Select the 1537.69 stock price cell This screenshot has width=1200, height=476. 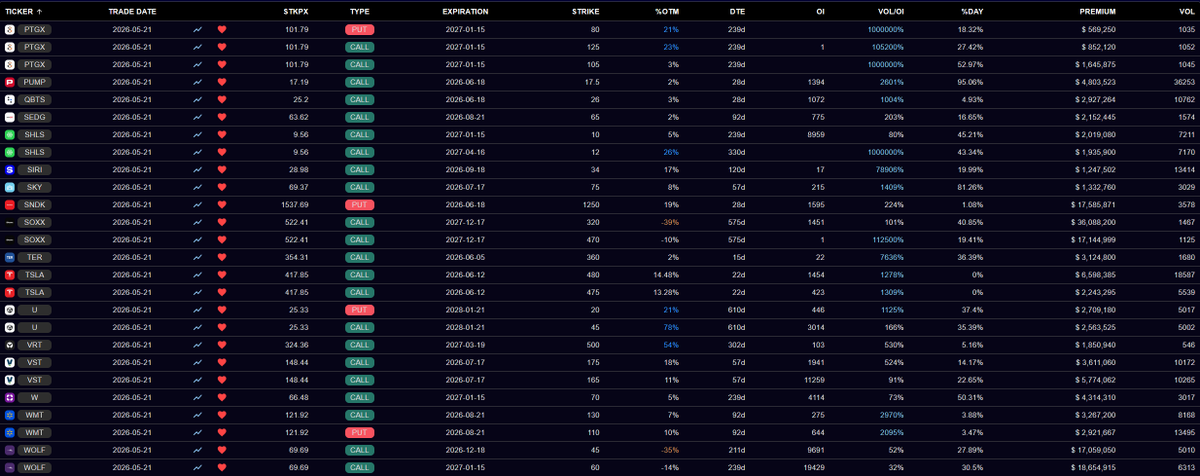(295, 205)
